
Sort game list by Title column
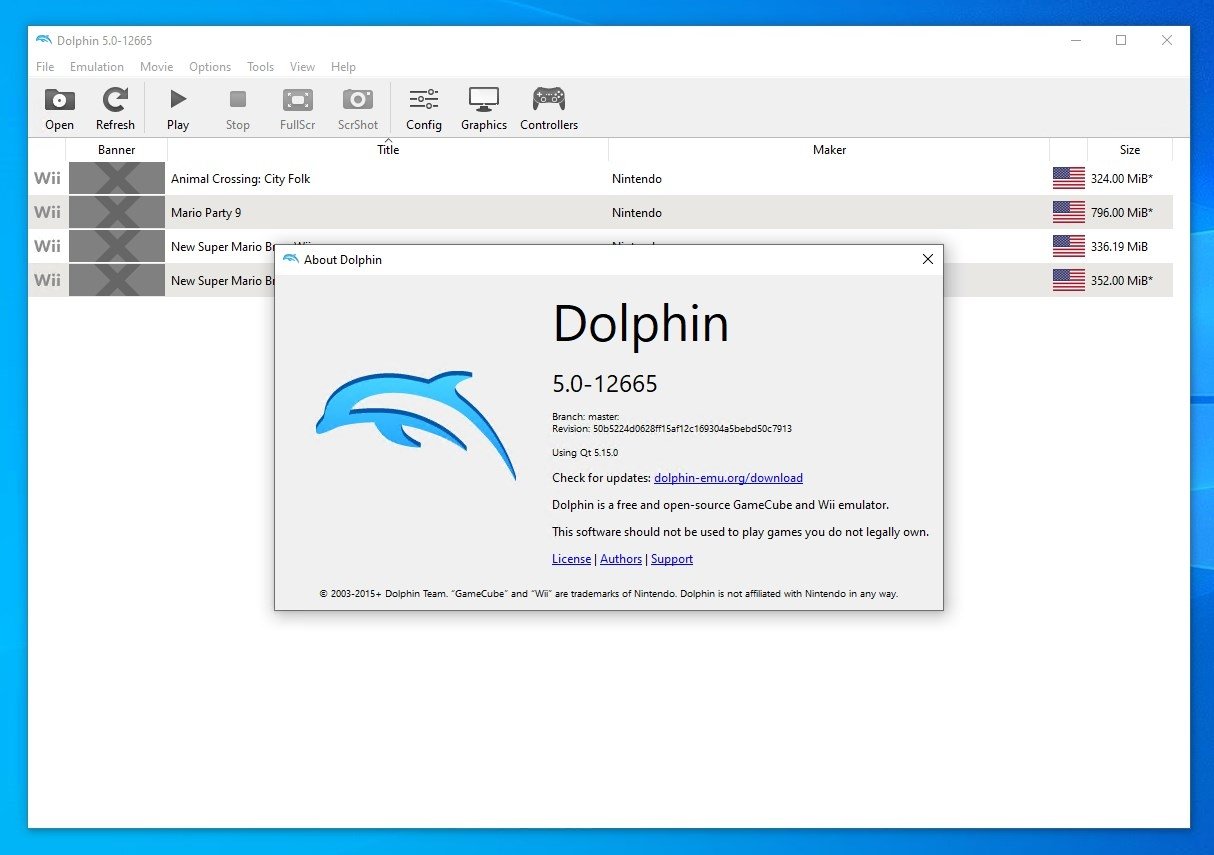coord(388,150)
